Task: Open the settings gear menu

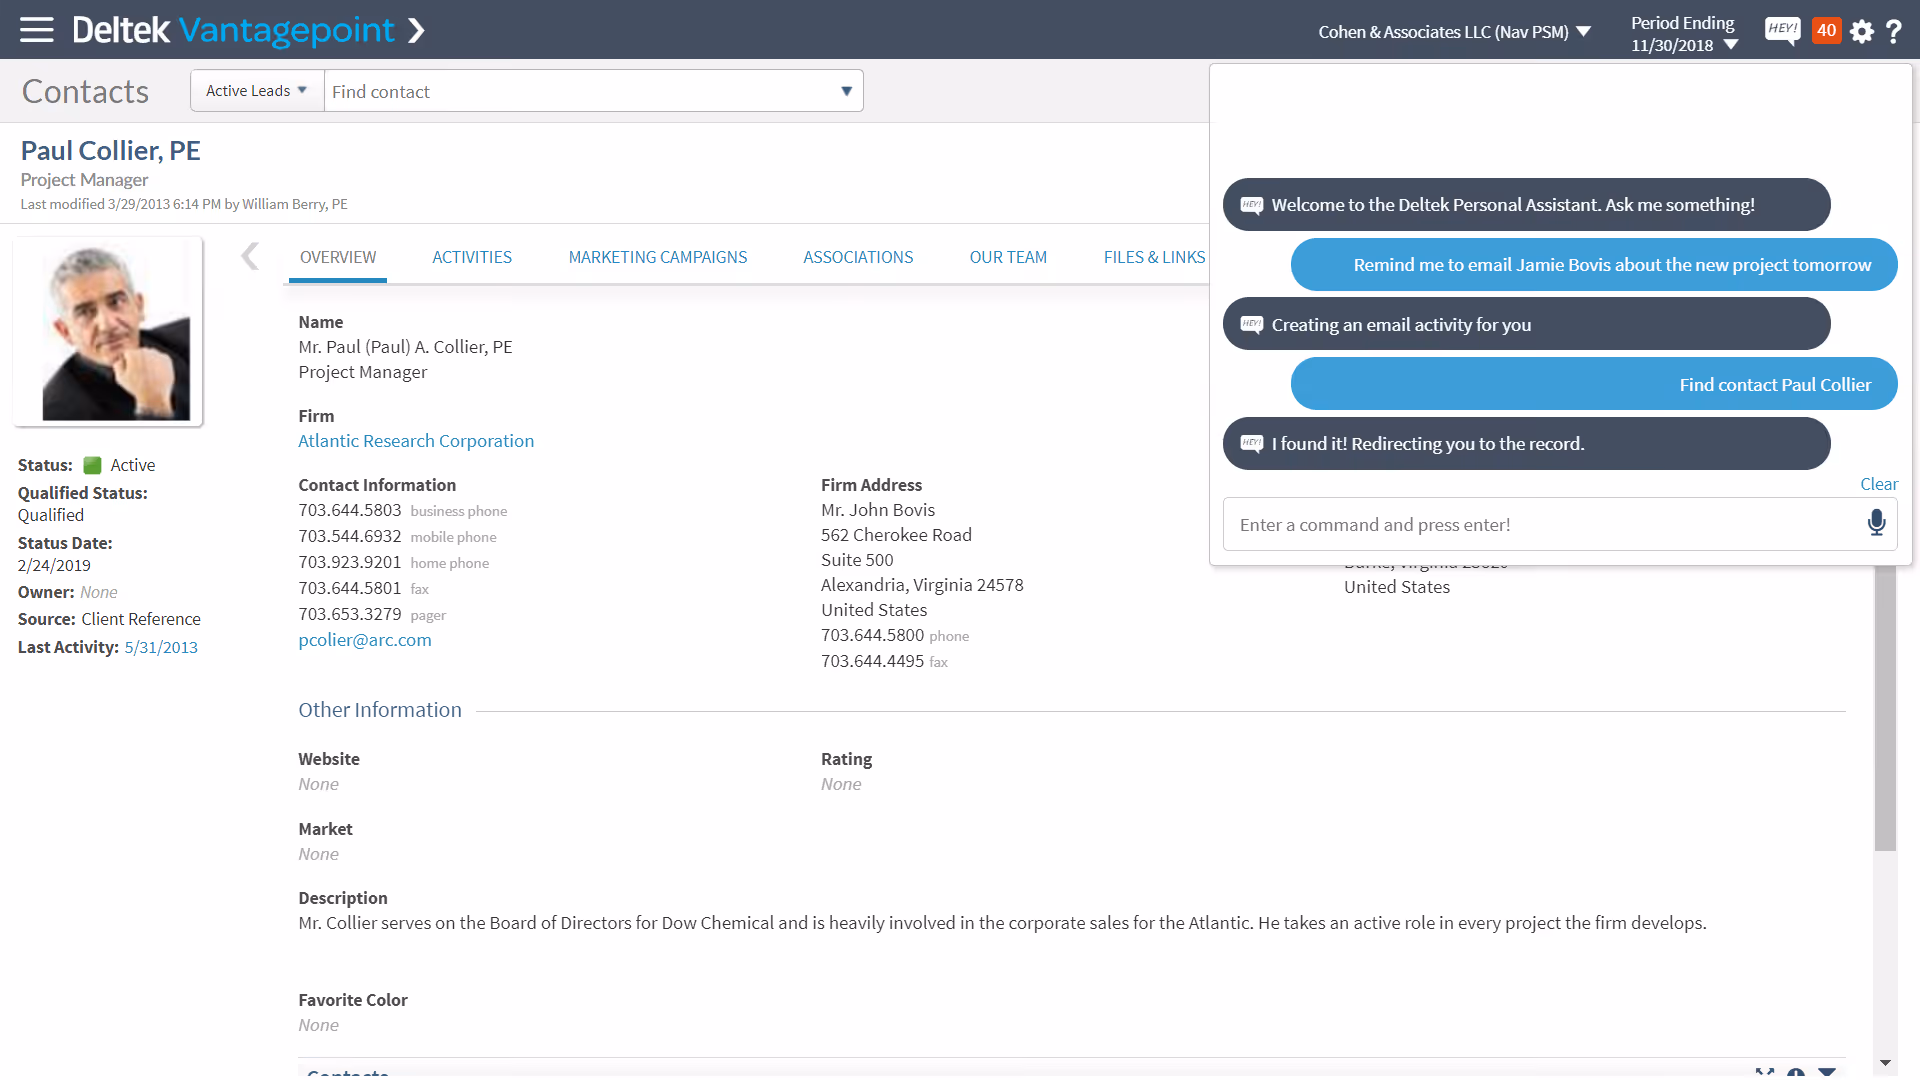Action: [1861, 31]
